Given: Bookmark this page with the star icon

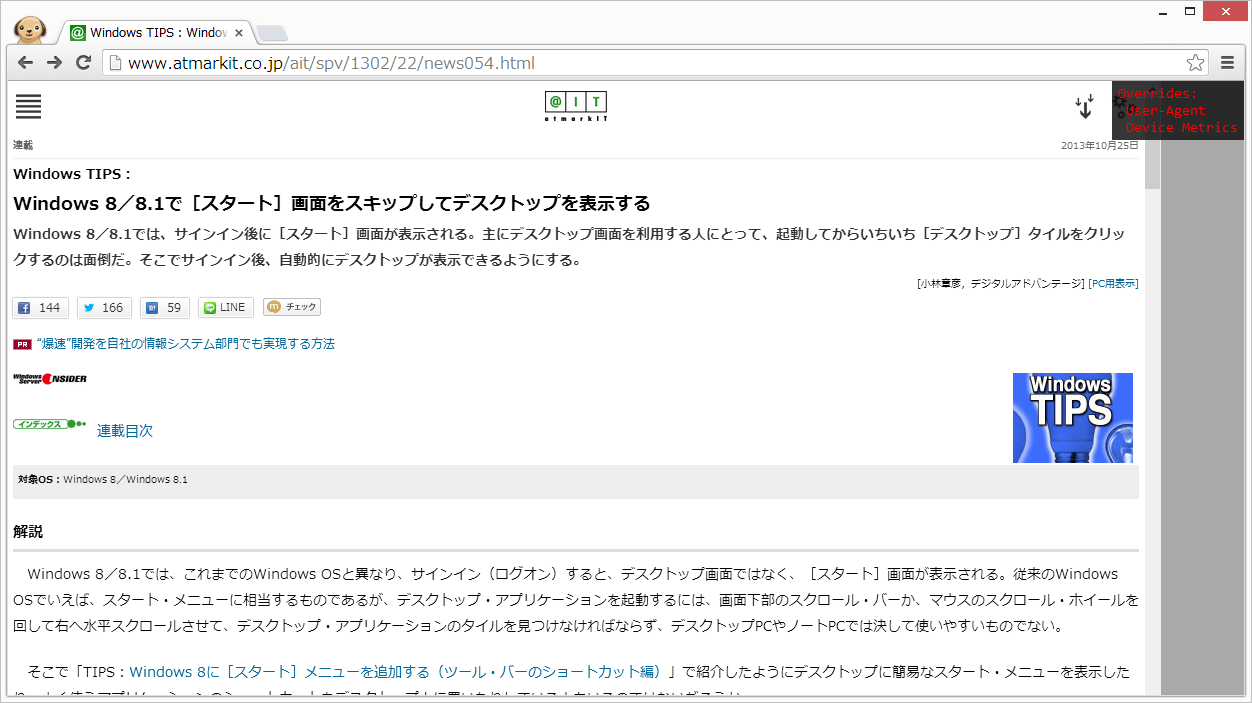Looking at the screenshot, I should point(1195,63).
